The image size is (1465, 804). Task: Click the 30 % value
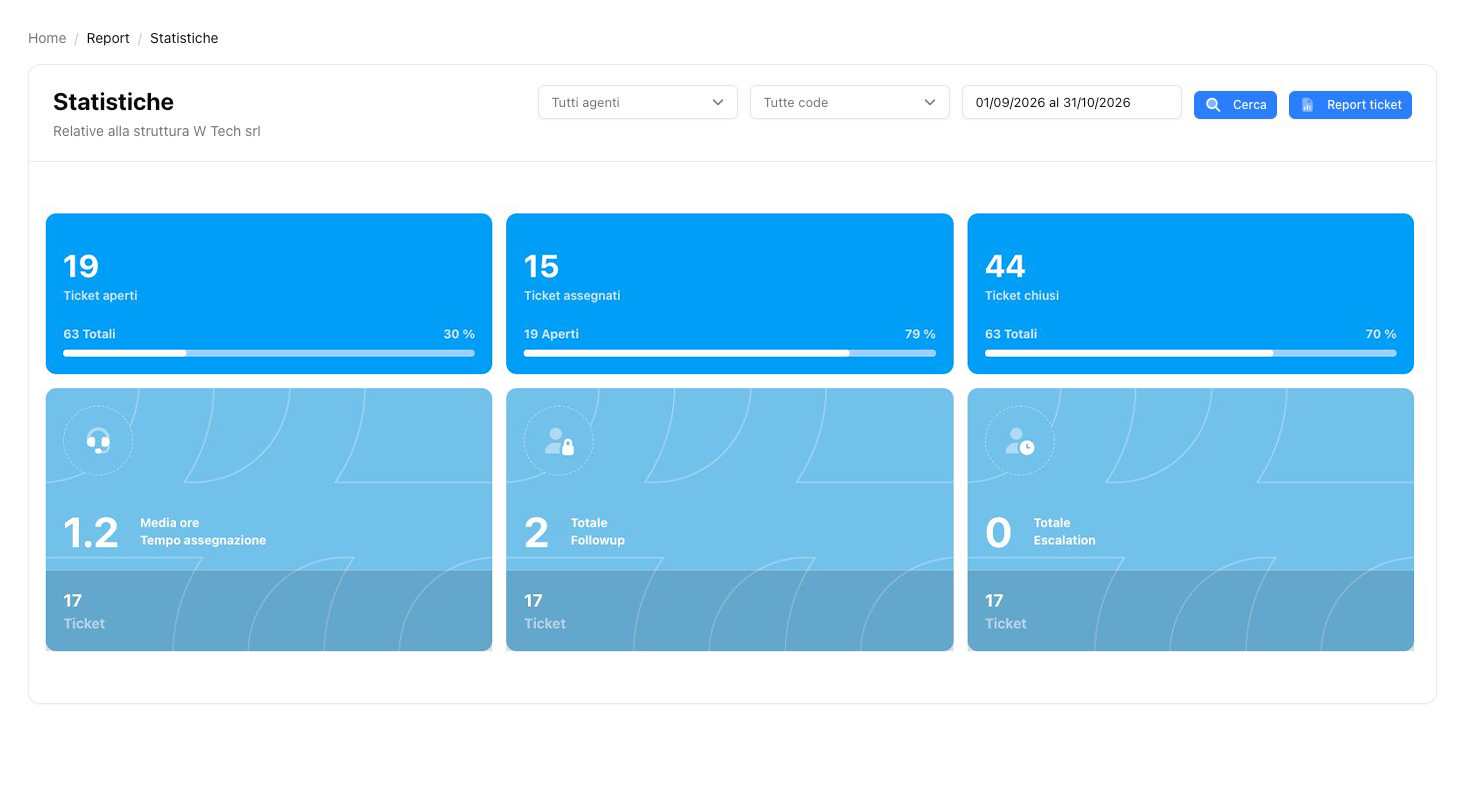[459, 334]
